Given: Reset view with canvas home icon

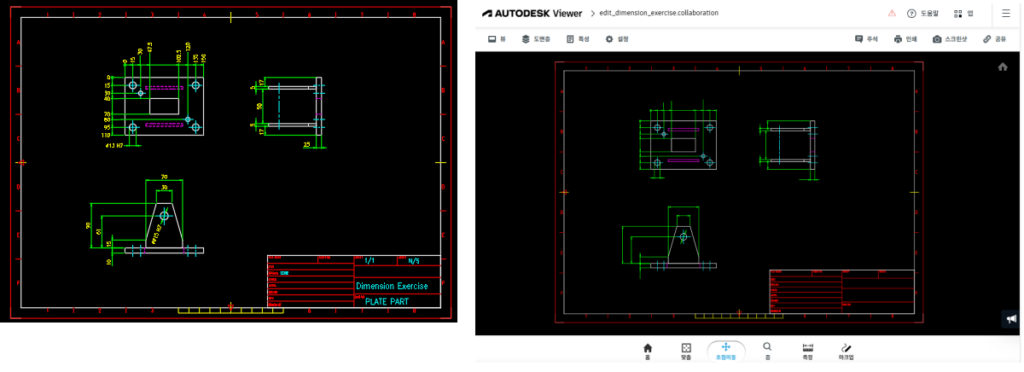Looking at the screenshot, I should 1002,67.
